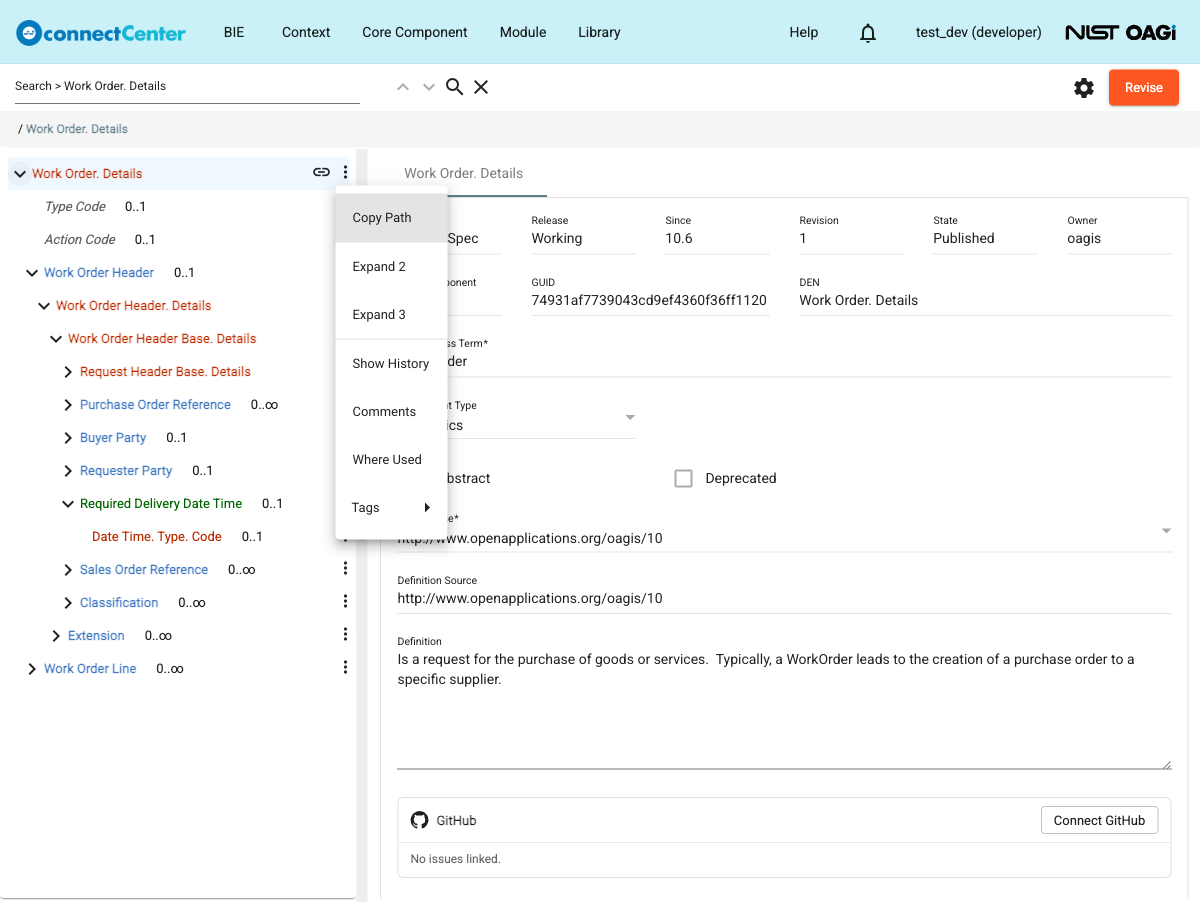This screenshot has width=1200, height=913.
Task: Click the link icon beside Work Order. Details
Action: point(321,173)
